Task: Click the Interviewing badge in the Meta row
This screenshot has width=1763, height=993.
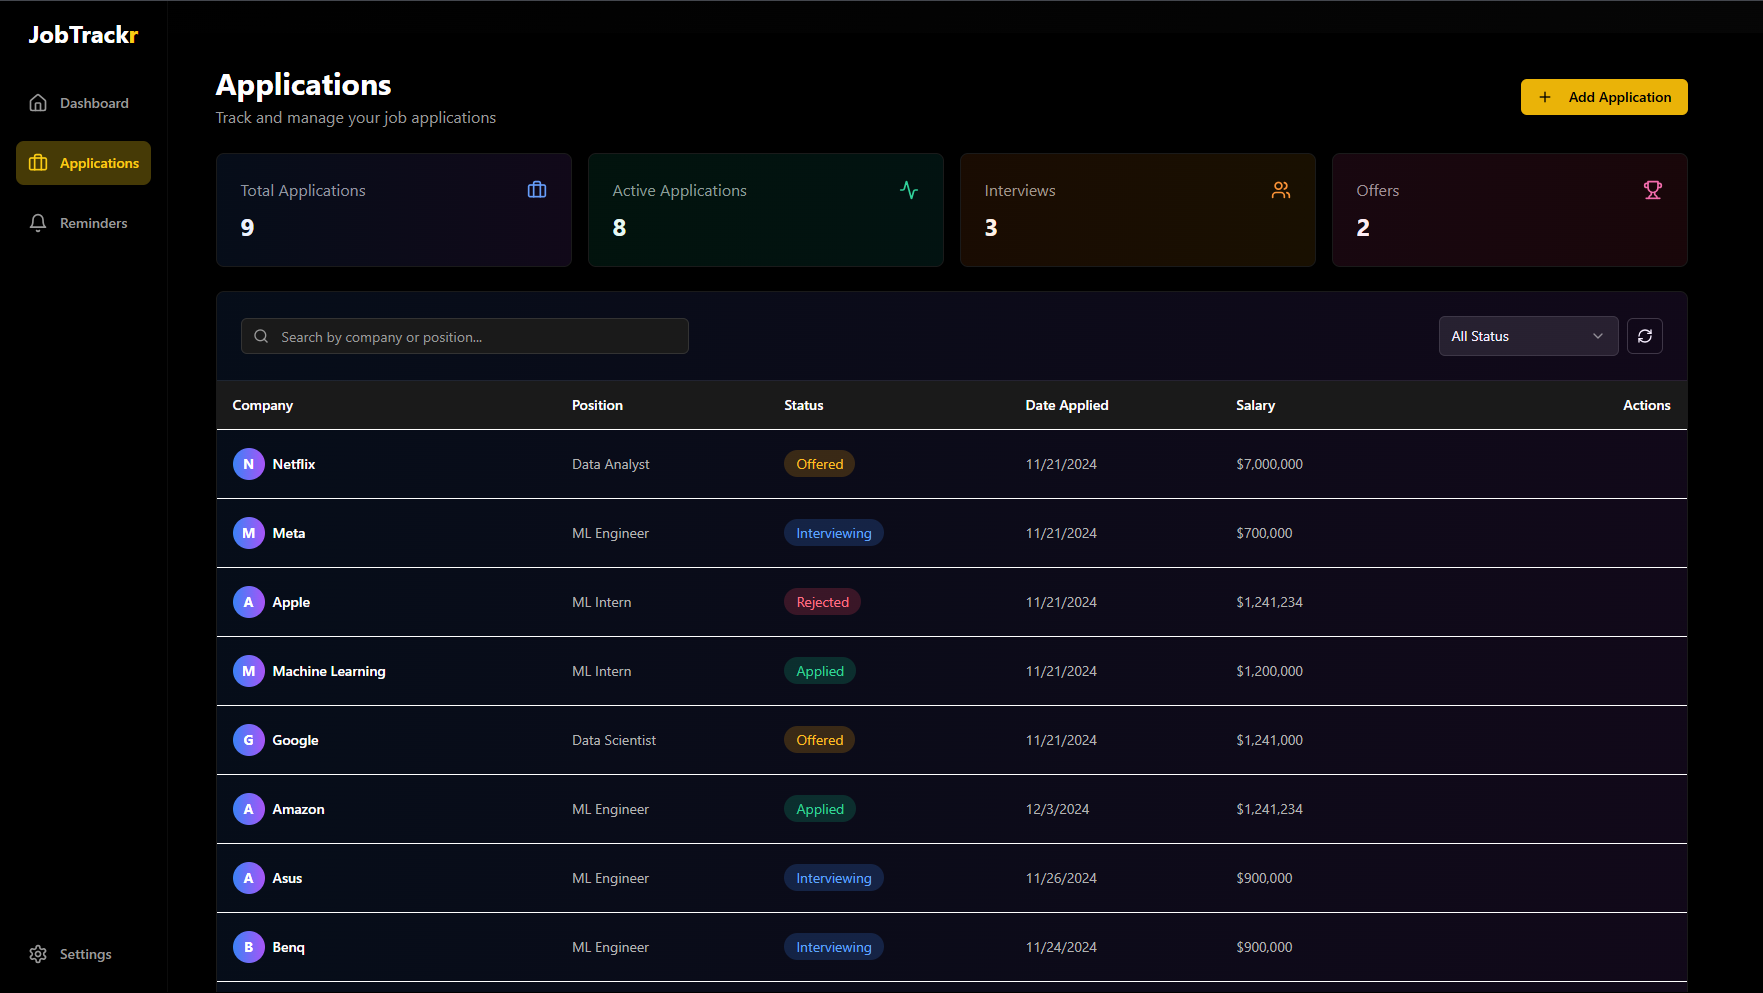Action: tap(833, 533)
